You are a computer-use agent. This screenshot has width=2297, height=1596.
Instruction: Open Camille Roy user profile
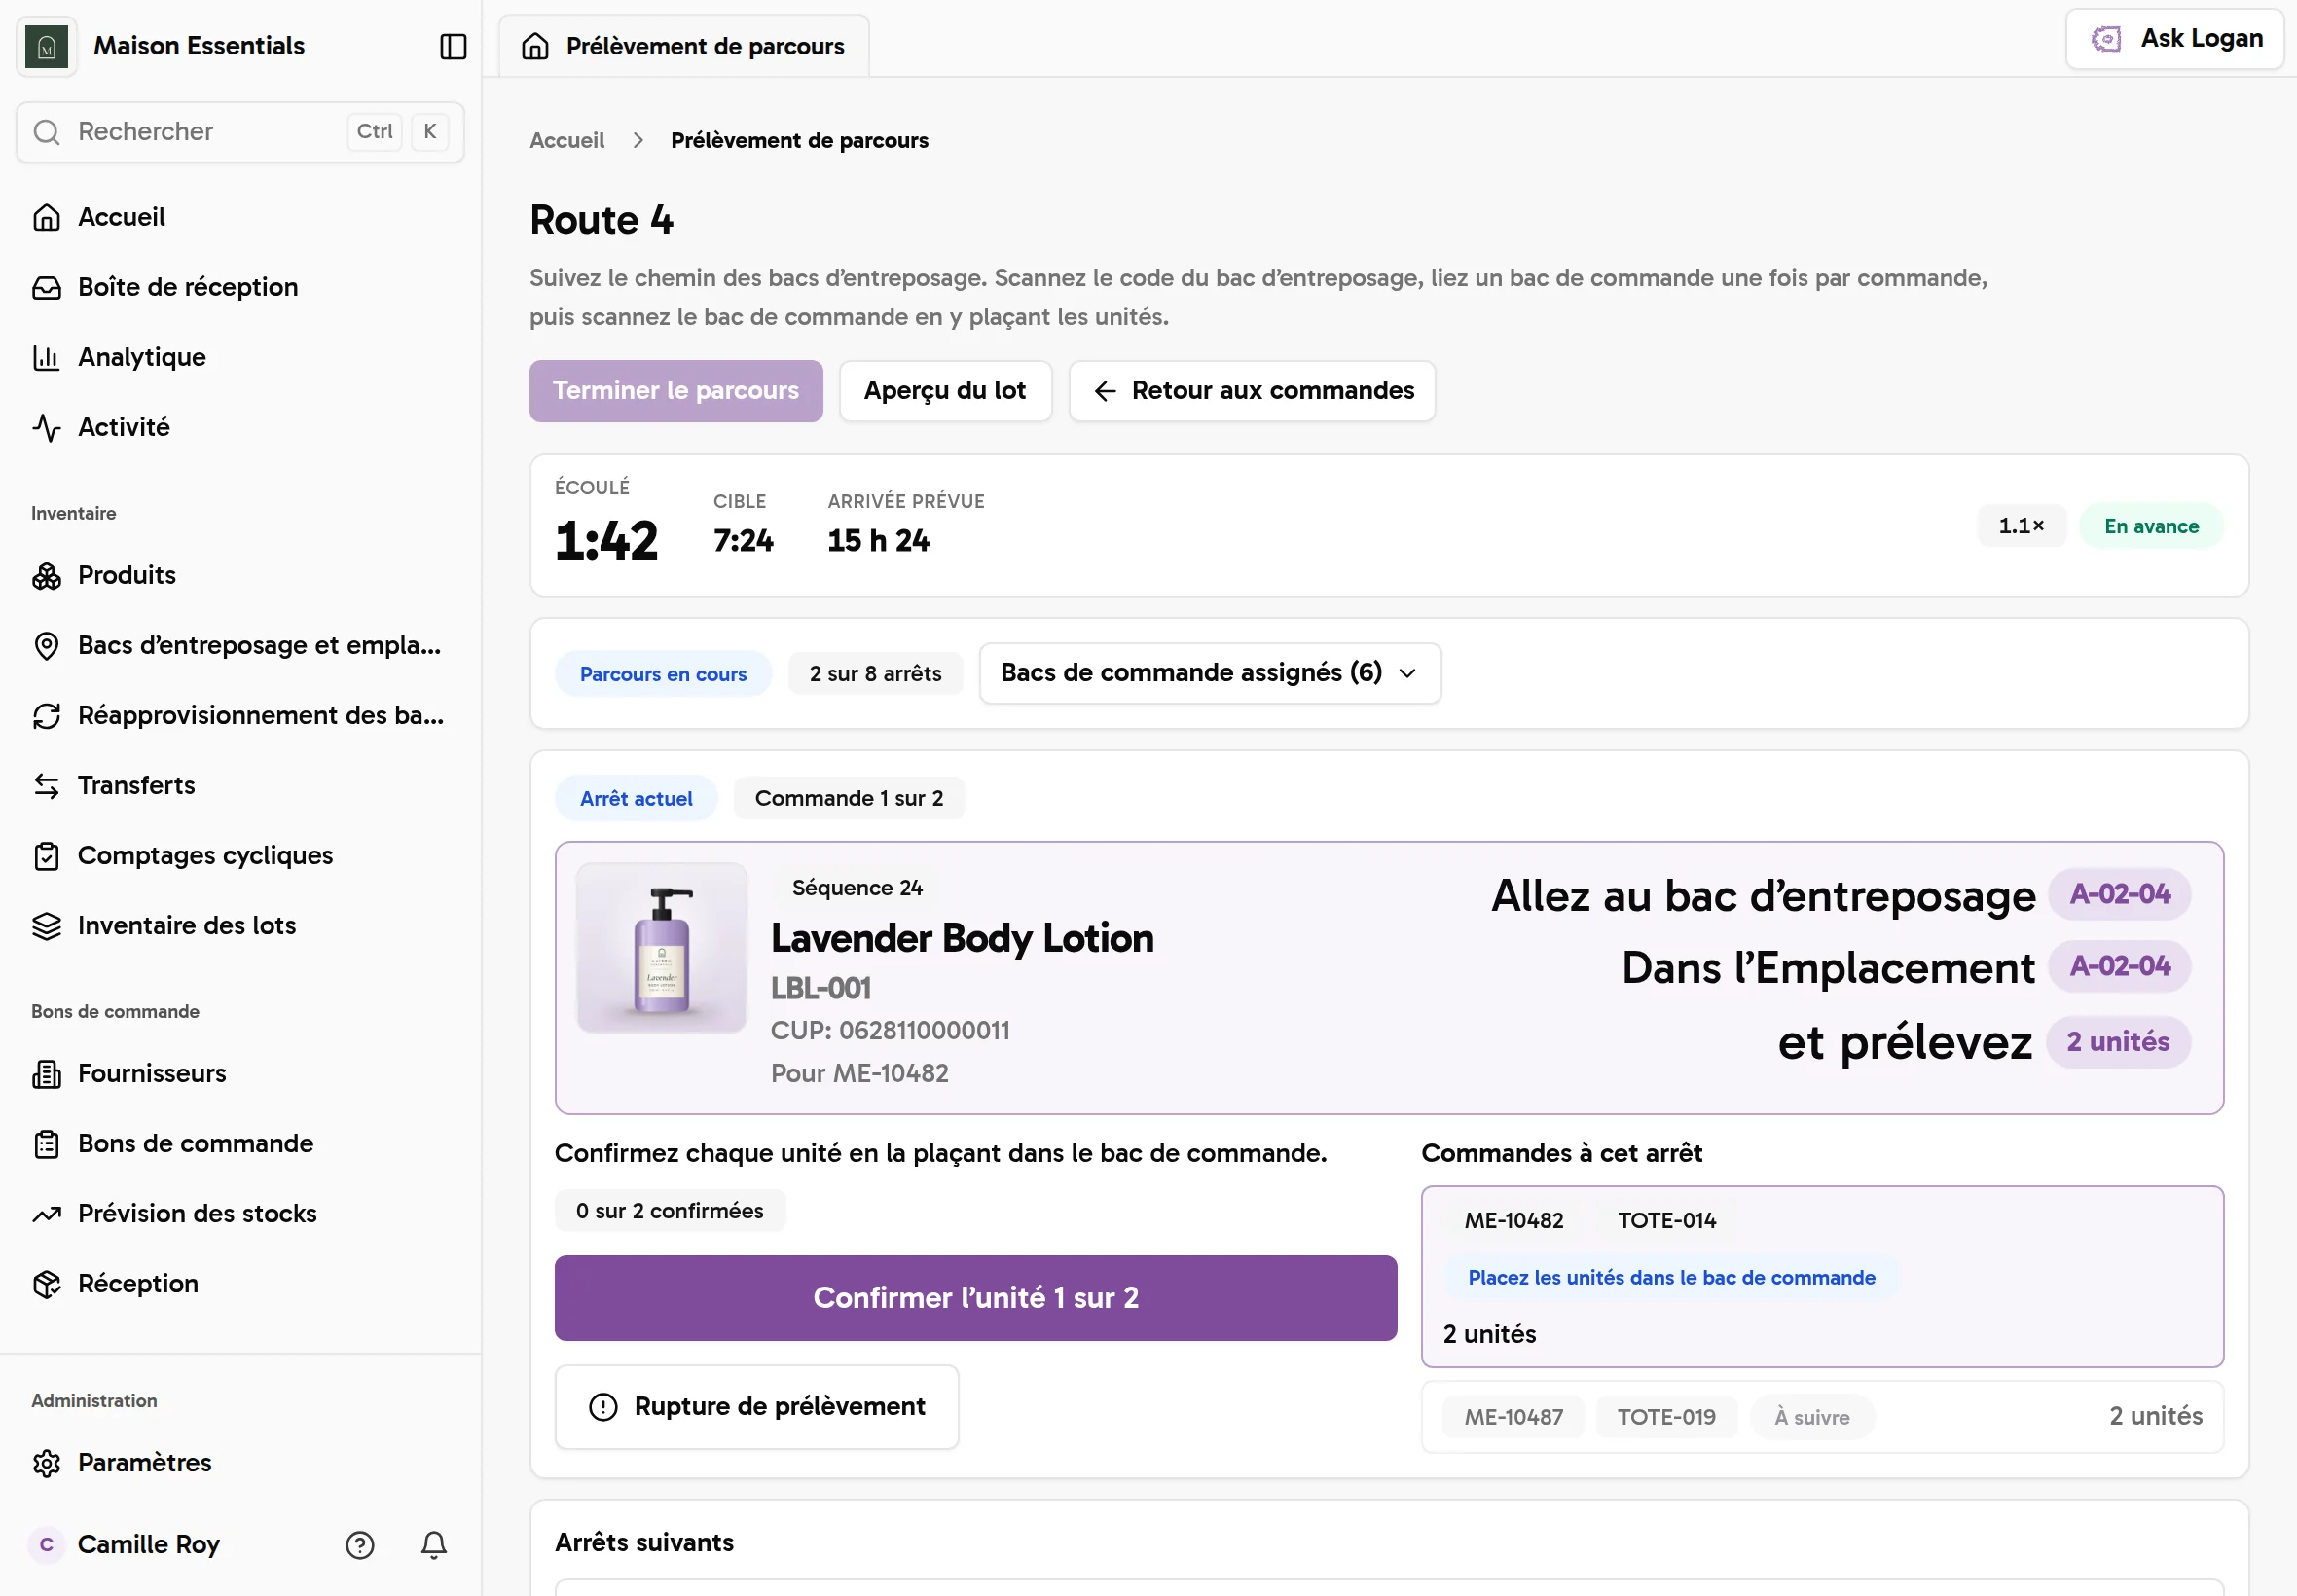coord(124,1545)
